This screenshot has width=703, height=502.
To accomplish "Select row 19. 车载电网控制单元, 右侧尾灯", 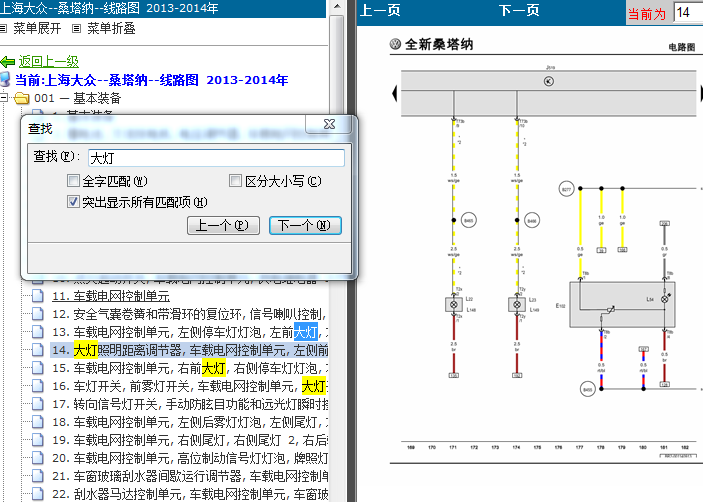I will coord(189,440).
